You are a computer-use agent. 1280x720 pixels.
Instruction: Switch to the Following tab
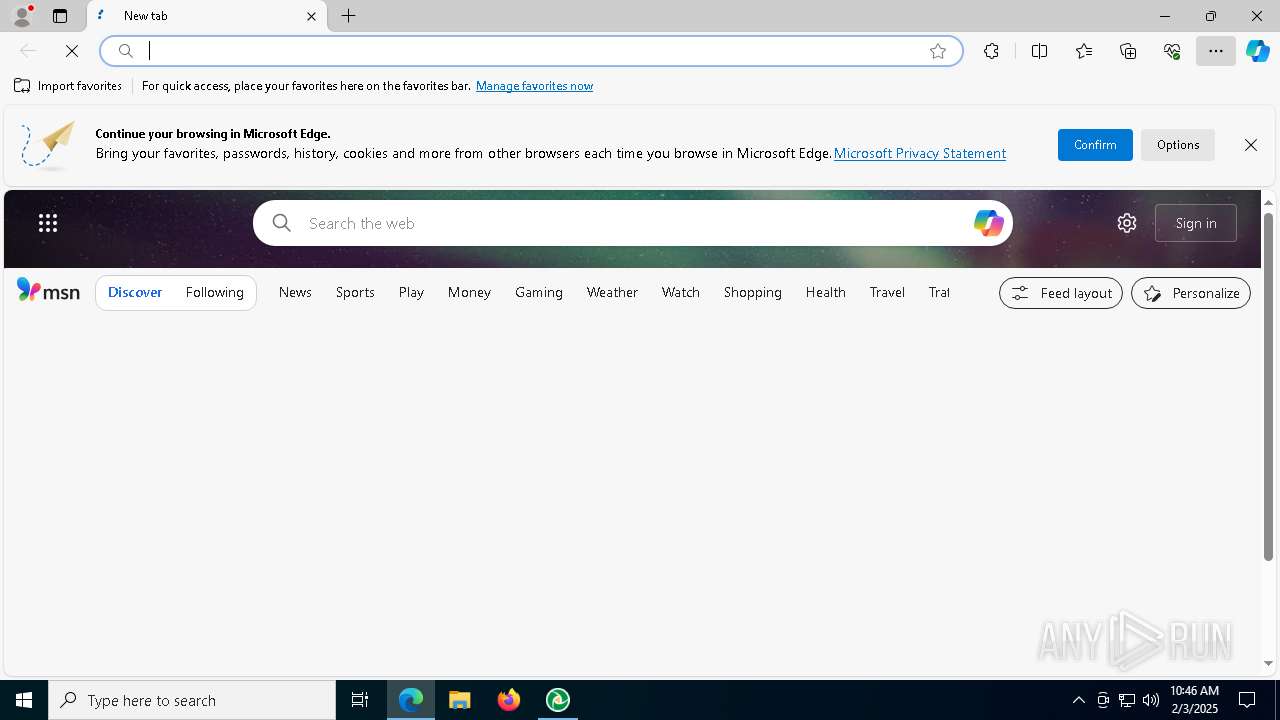(x=215, y=292)
